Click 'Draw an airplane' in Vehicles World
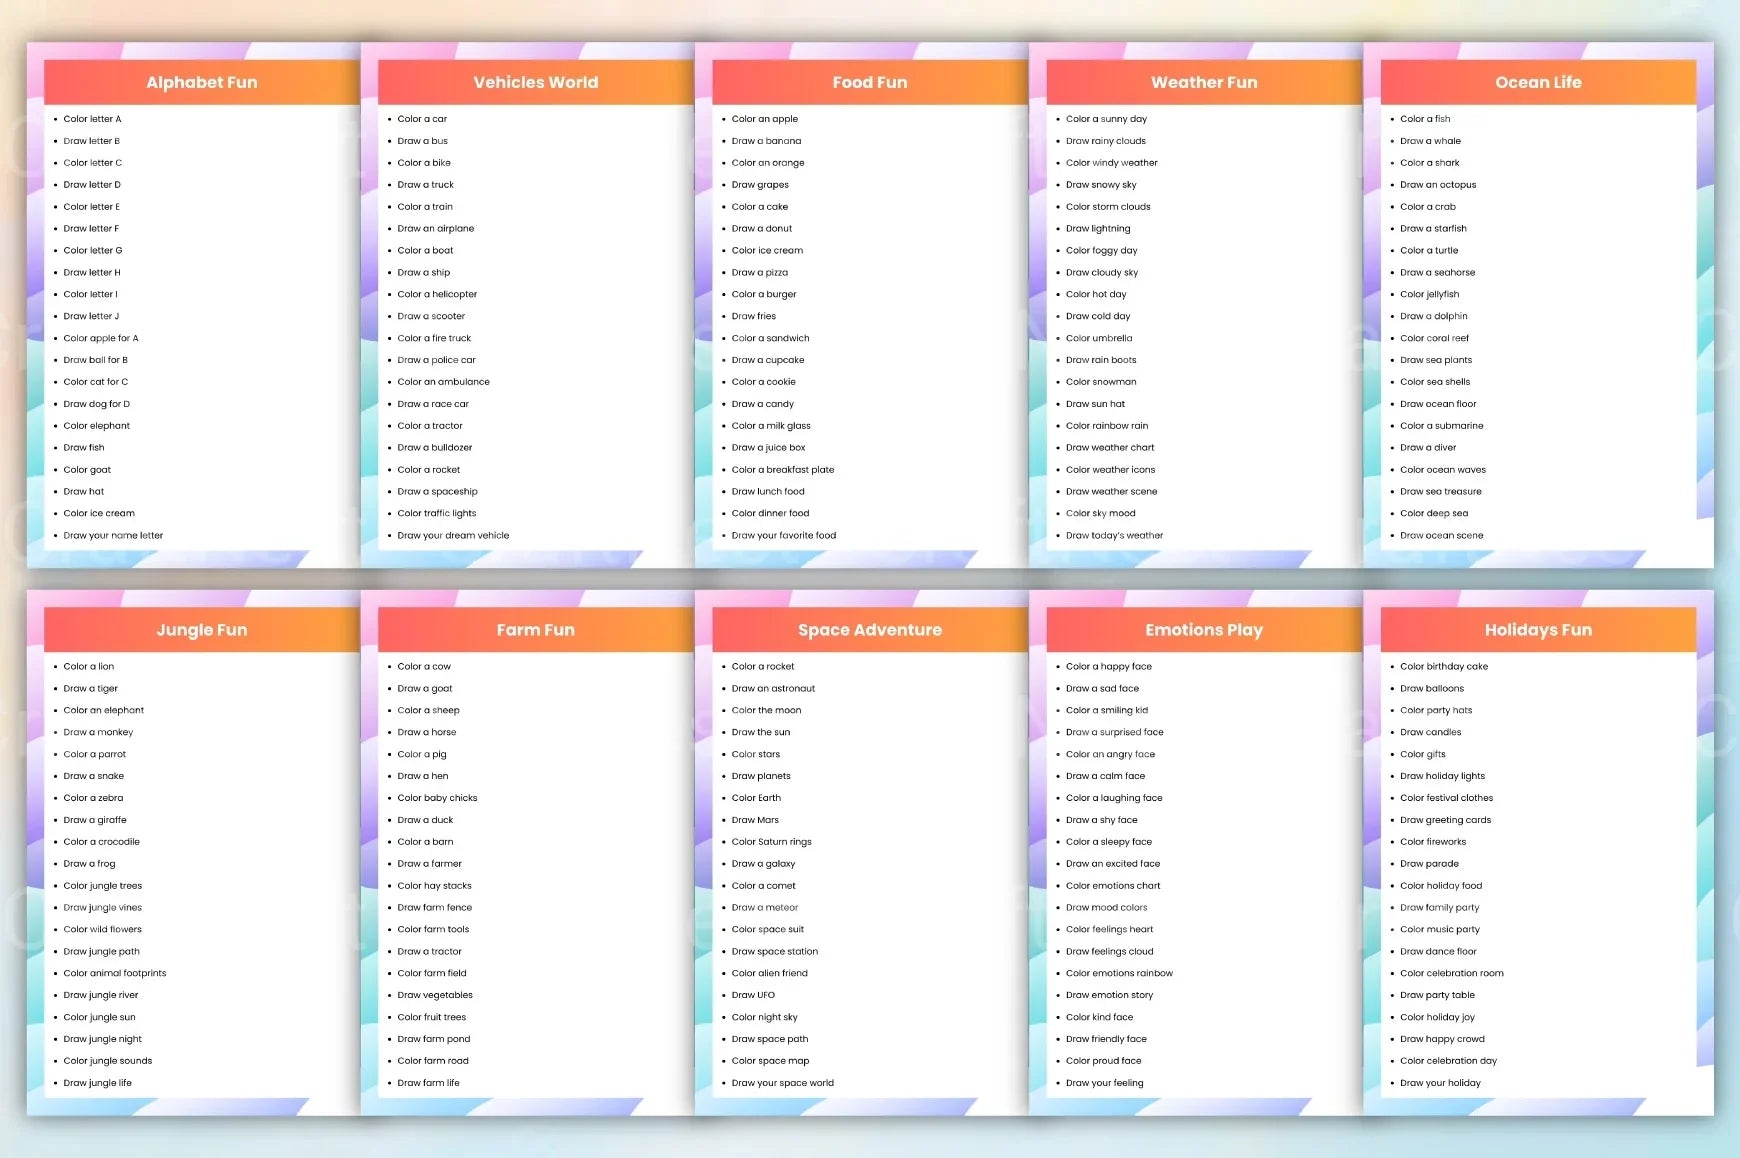1740x1158 pixels. click(436, 229)
